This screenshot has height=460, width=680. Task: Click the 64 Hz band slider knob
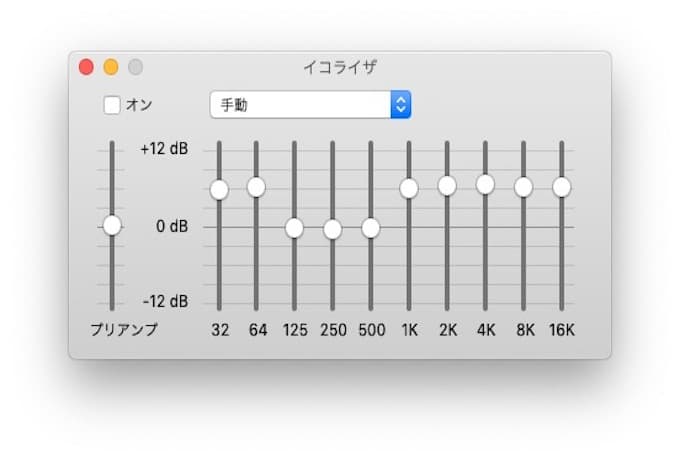pyautogui.click(x=256, y=187)
